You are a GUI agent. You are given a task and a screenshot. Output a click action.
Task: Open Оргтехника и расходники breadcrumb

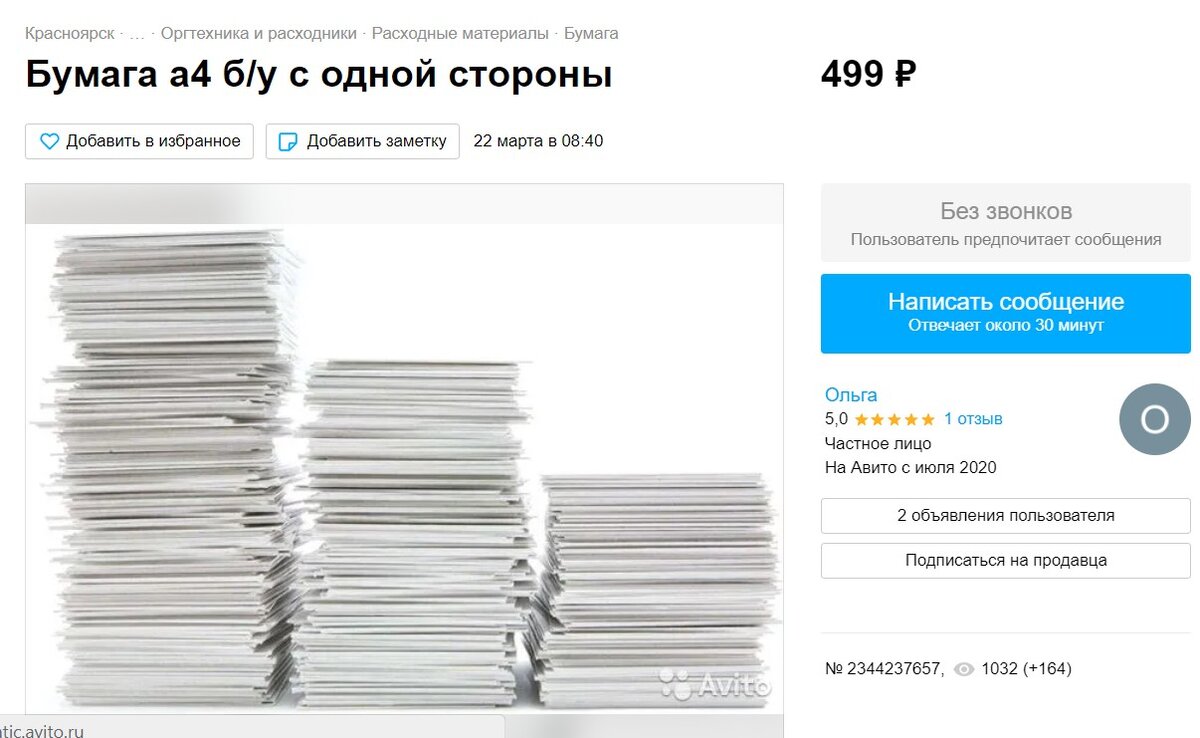pos(259,33)
